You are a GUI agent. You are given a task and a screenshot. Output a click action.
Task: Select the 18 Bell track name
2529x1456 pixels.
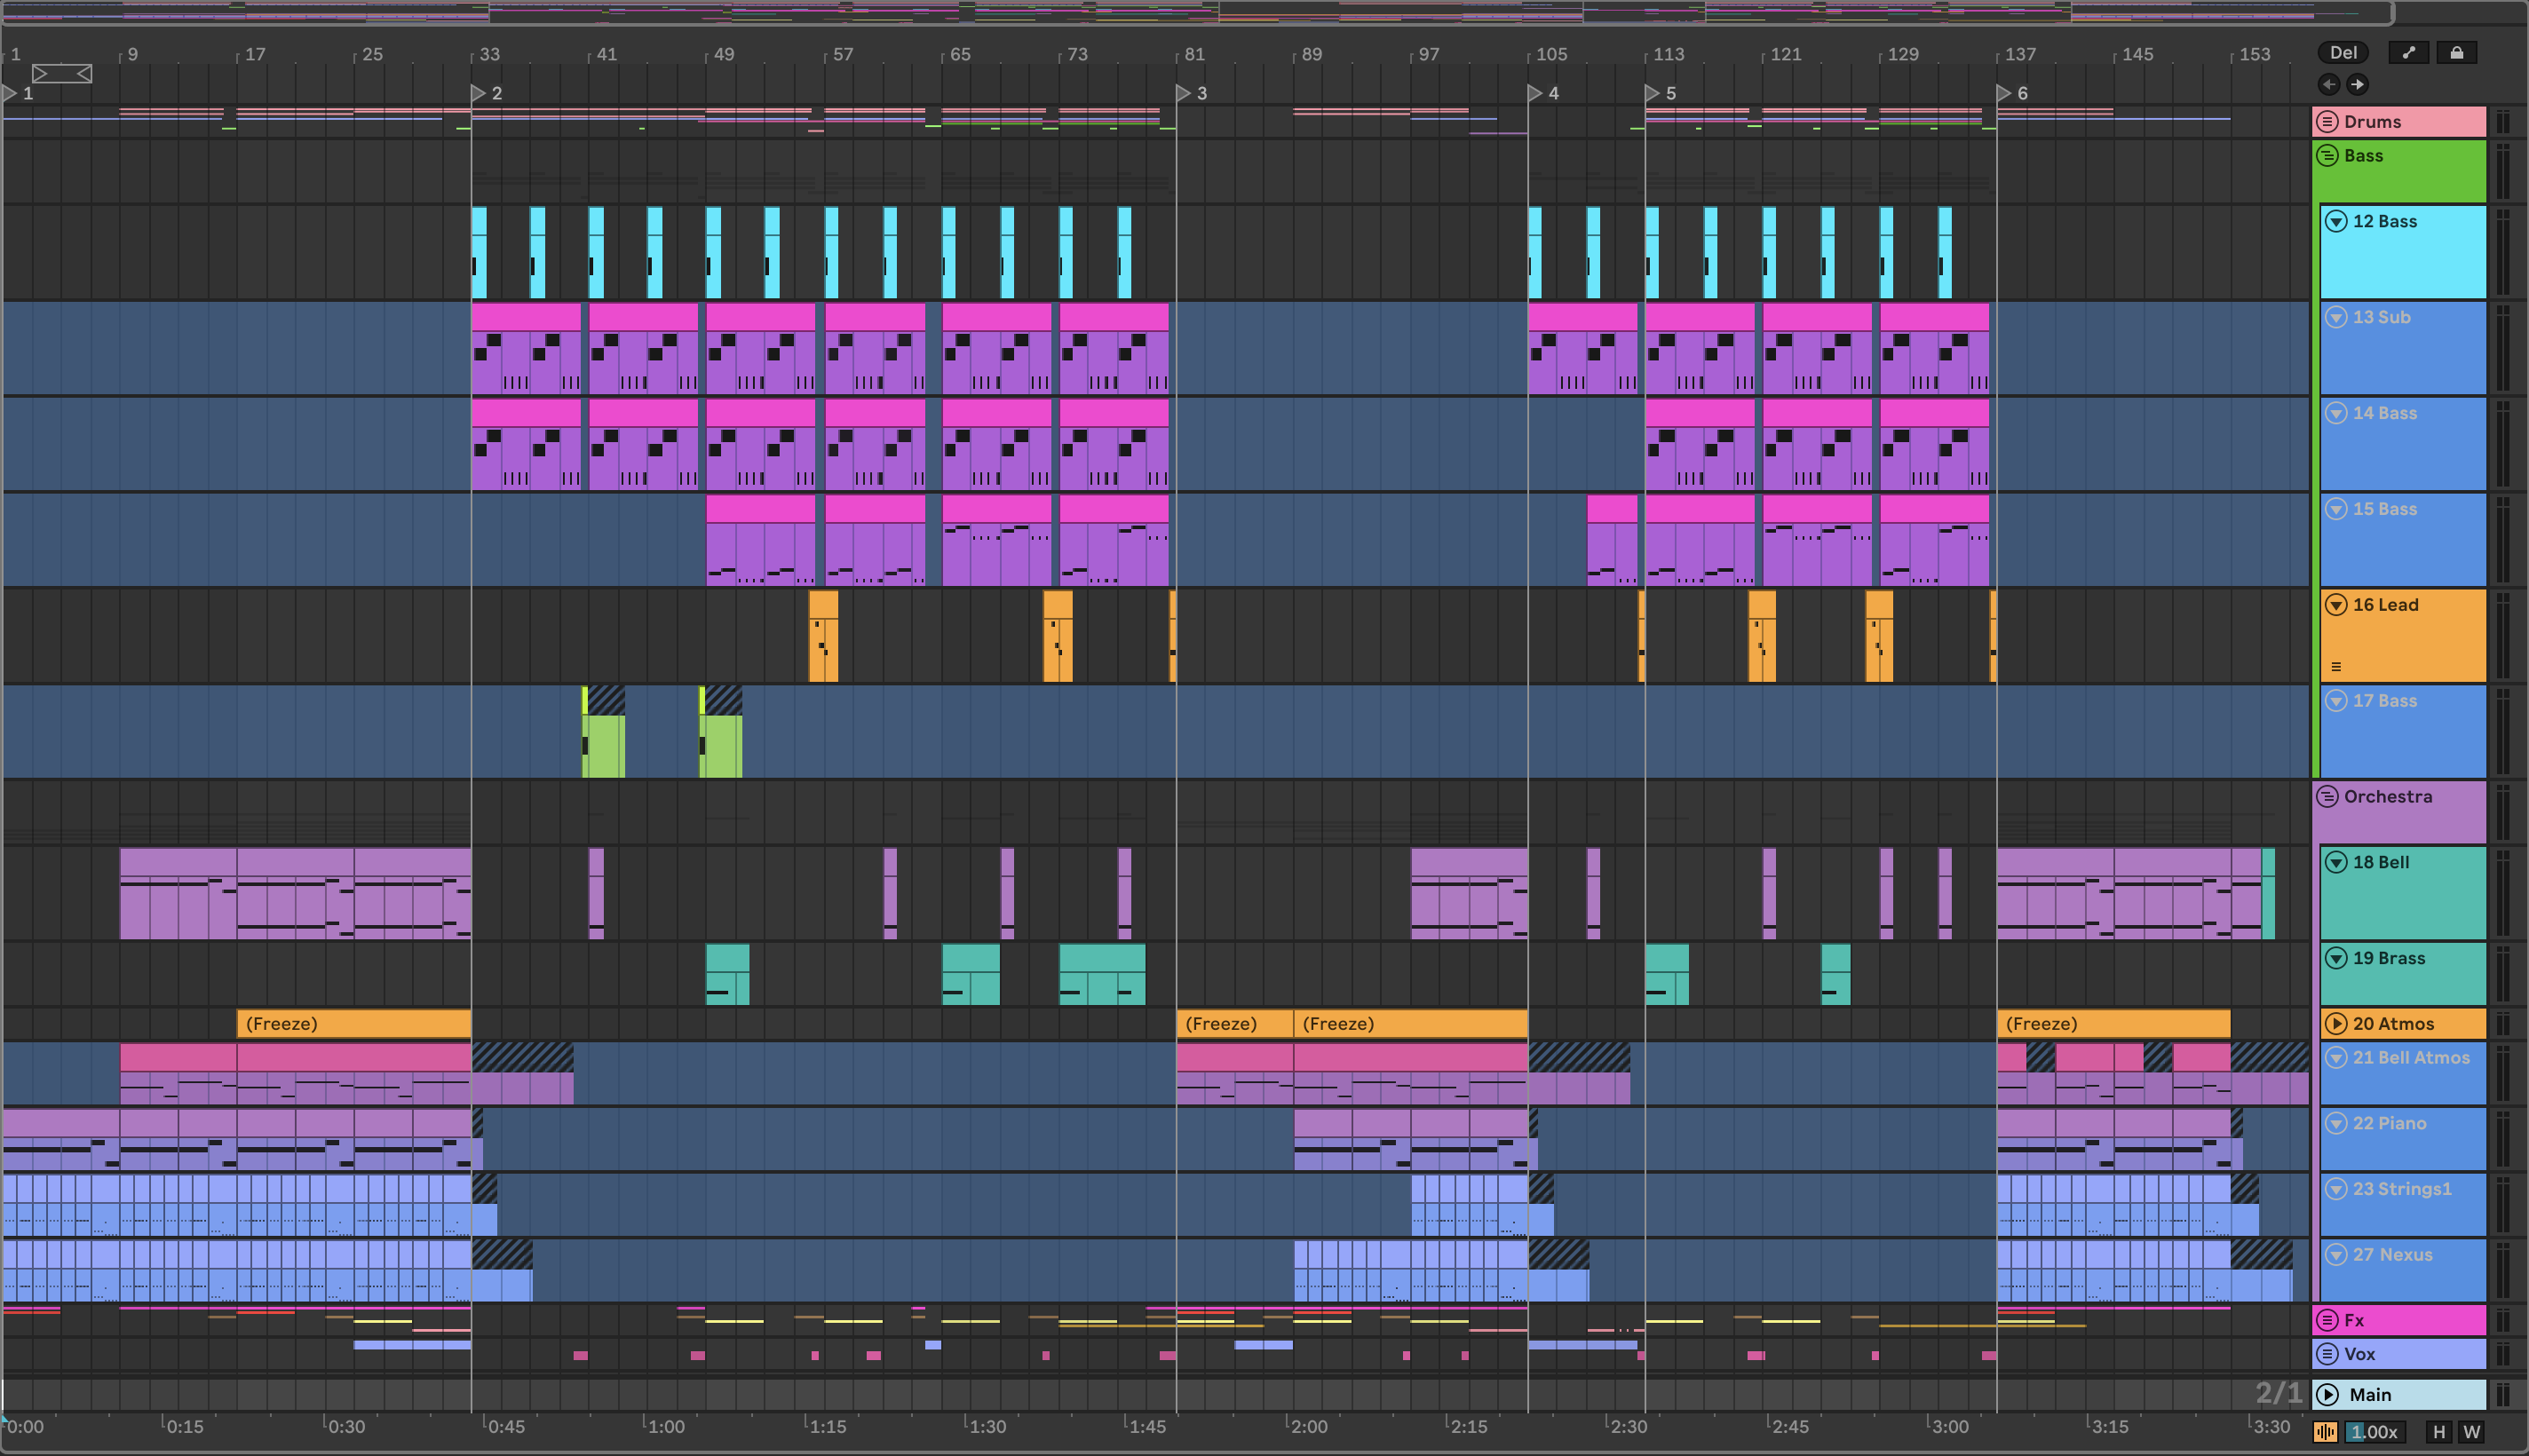pos(2381,863)
